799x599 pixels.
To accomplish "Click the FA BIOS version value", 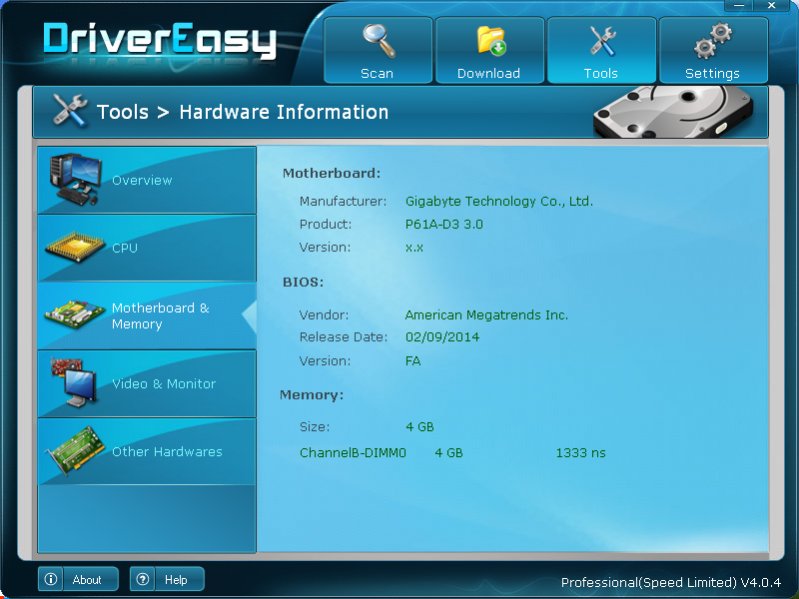I will (x=413, y=361).
